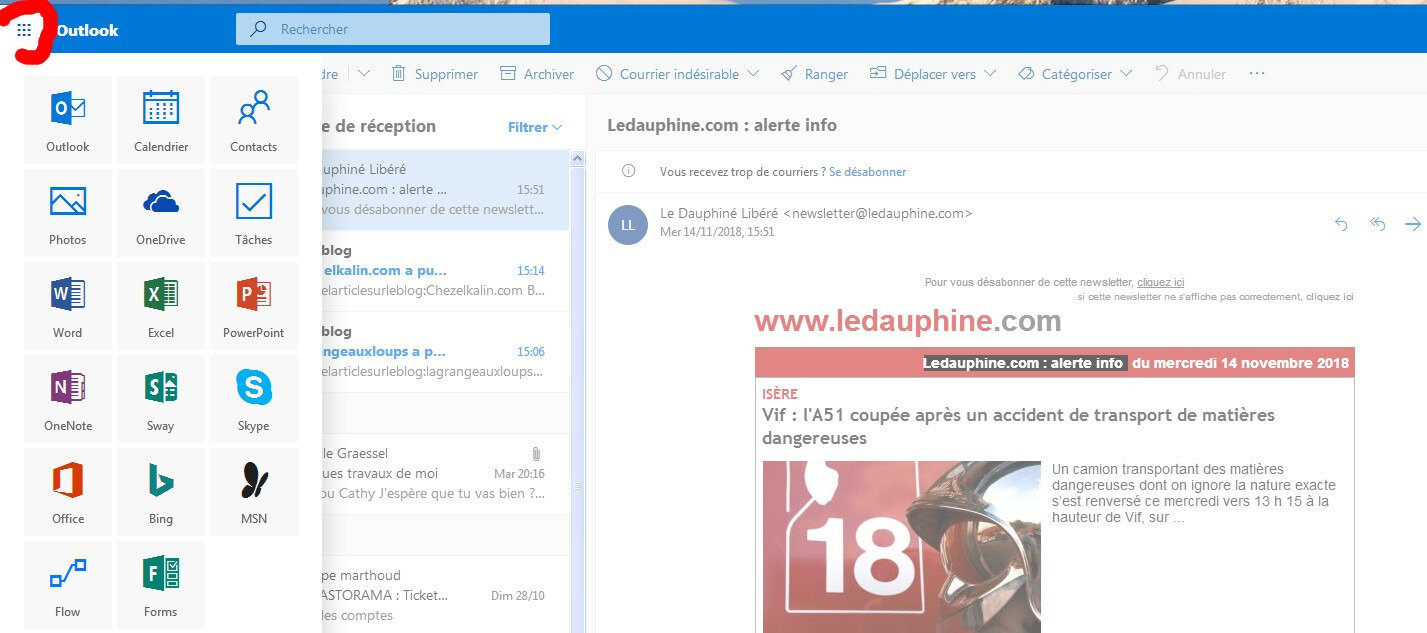Launch Word from the app panel
The image size is (1427, 633).
(68, 306)
